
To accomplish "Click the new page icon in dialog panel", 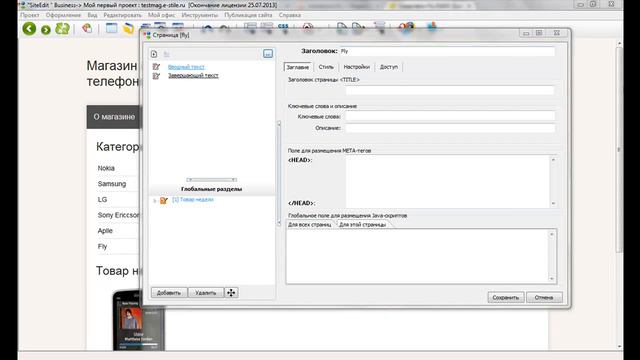I will (x=154, y=54).
